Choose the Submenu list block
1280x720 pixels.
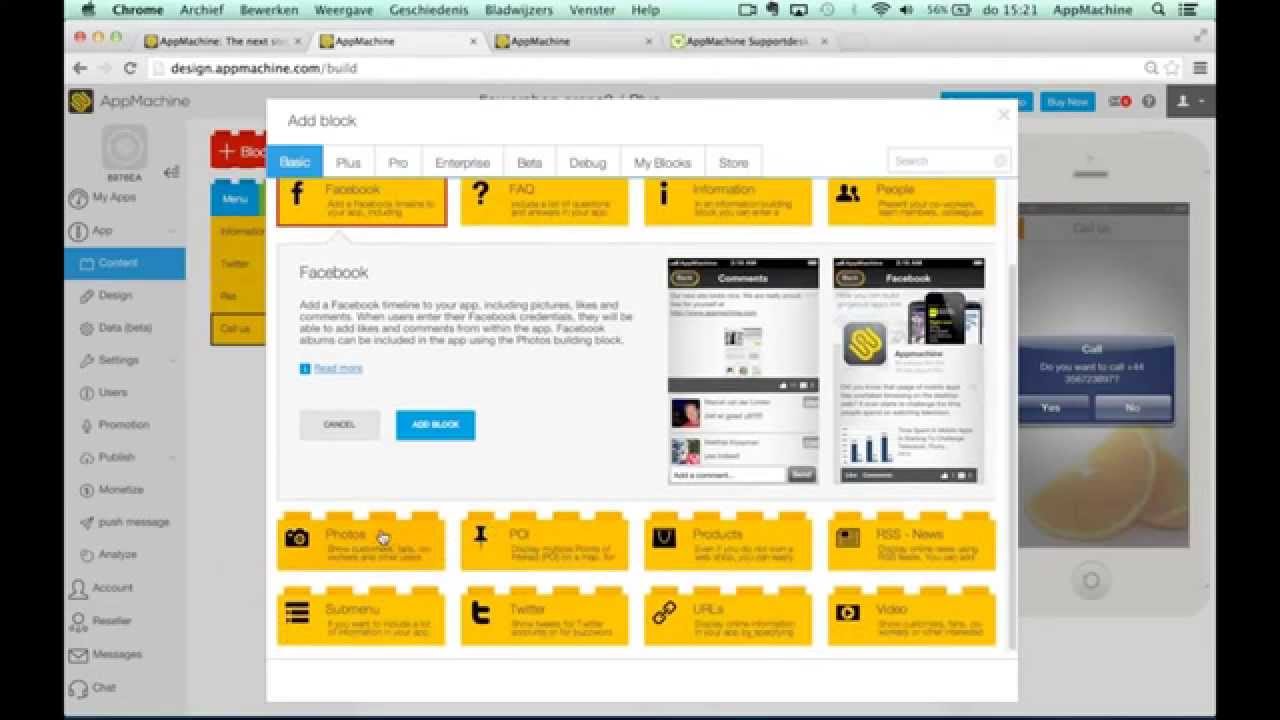coord(361,618)
